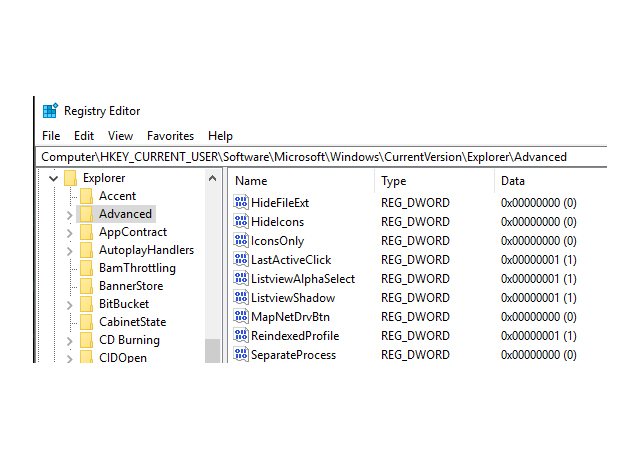640x460 pixels.
Task: Click the SeparateProcess DWORD value icon
Action: [x=241, y=354]
